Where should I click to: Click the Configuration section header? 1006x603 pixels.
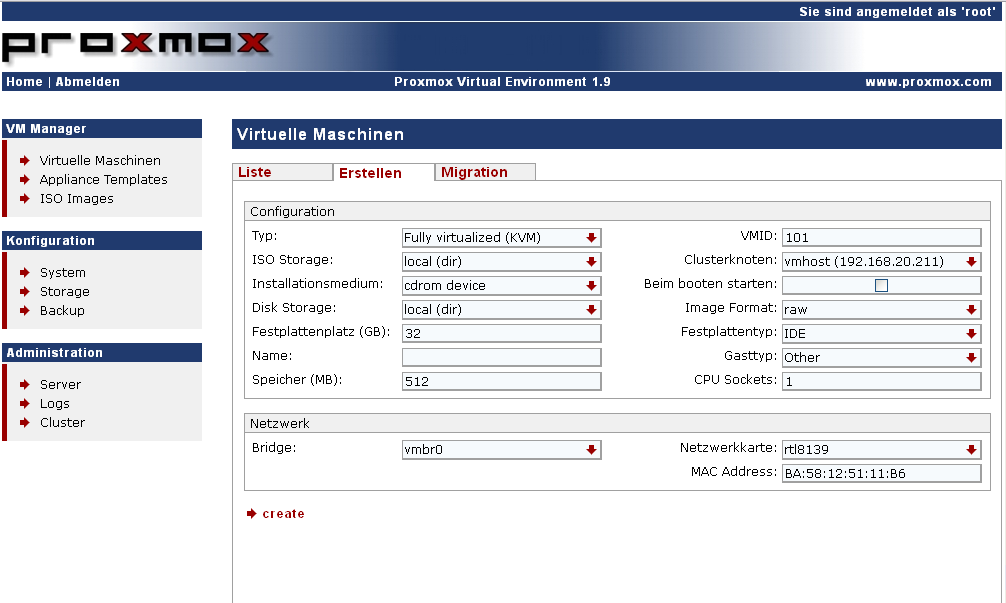(617, 212)
